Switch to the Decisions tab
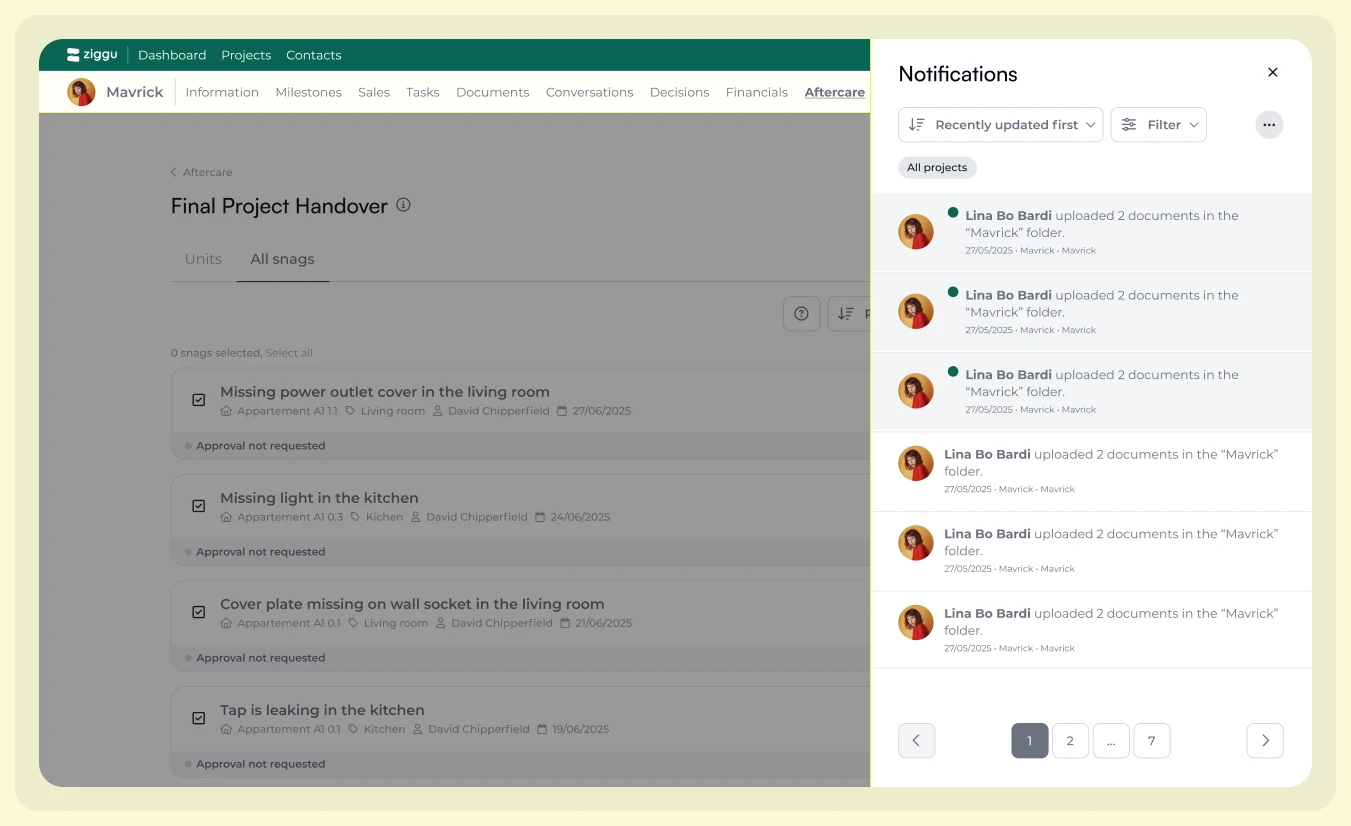 (680, 92)
